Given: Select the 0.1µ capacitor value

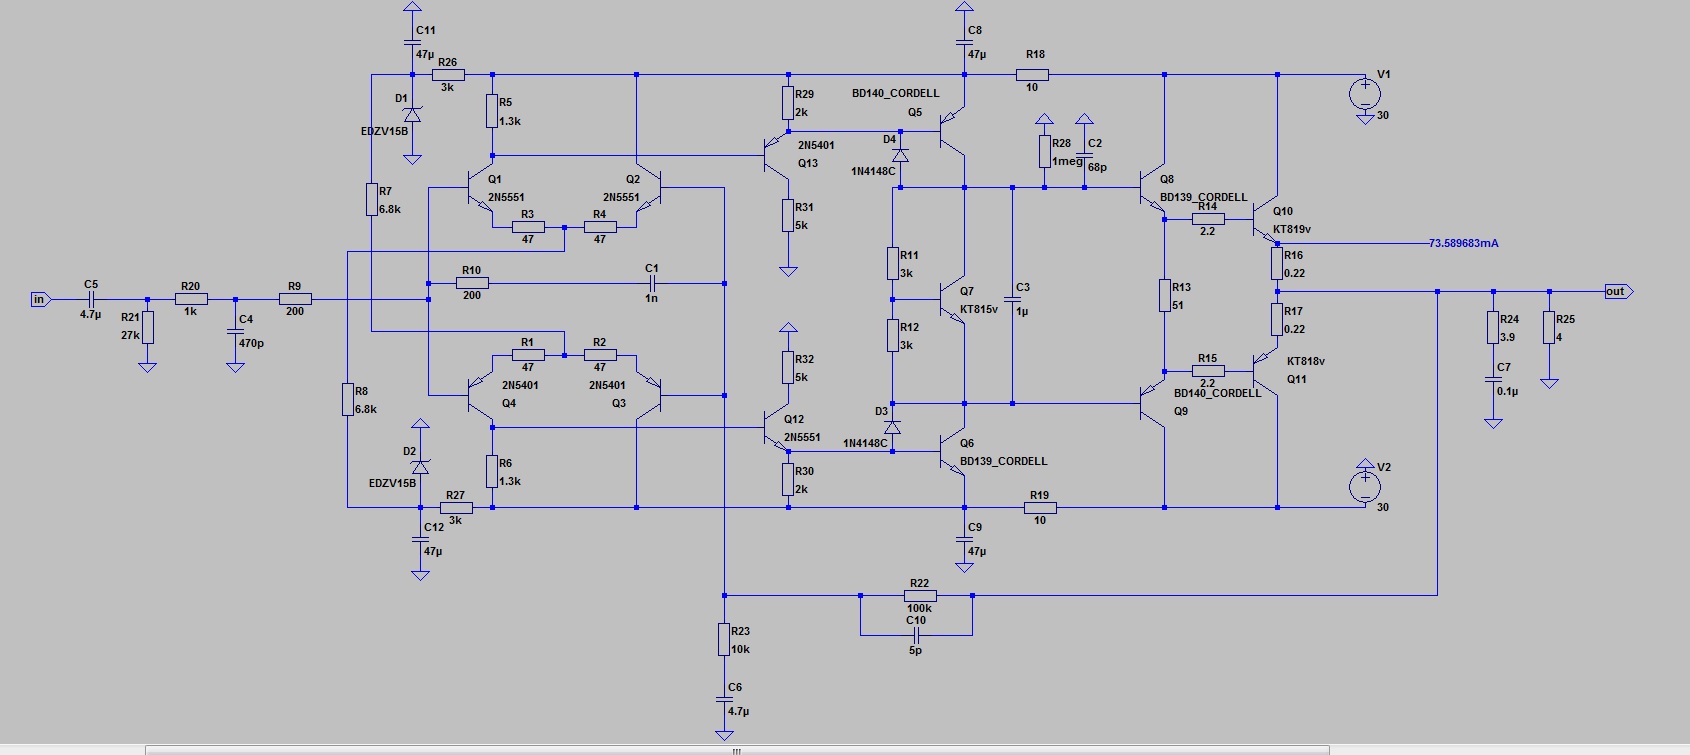Looking at the screenshot, I should tap(1507, 391).
